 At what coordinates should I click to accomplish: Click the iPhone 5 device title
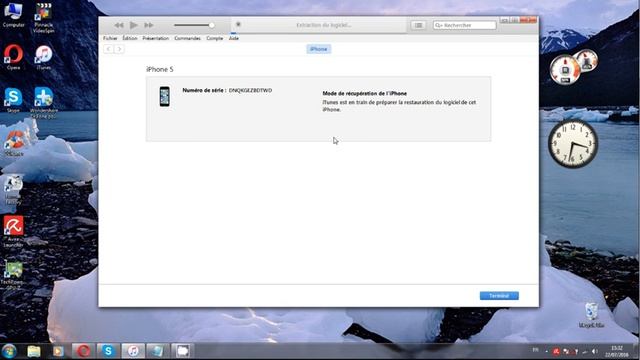coord(160,69)
